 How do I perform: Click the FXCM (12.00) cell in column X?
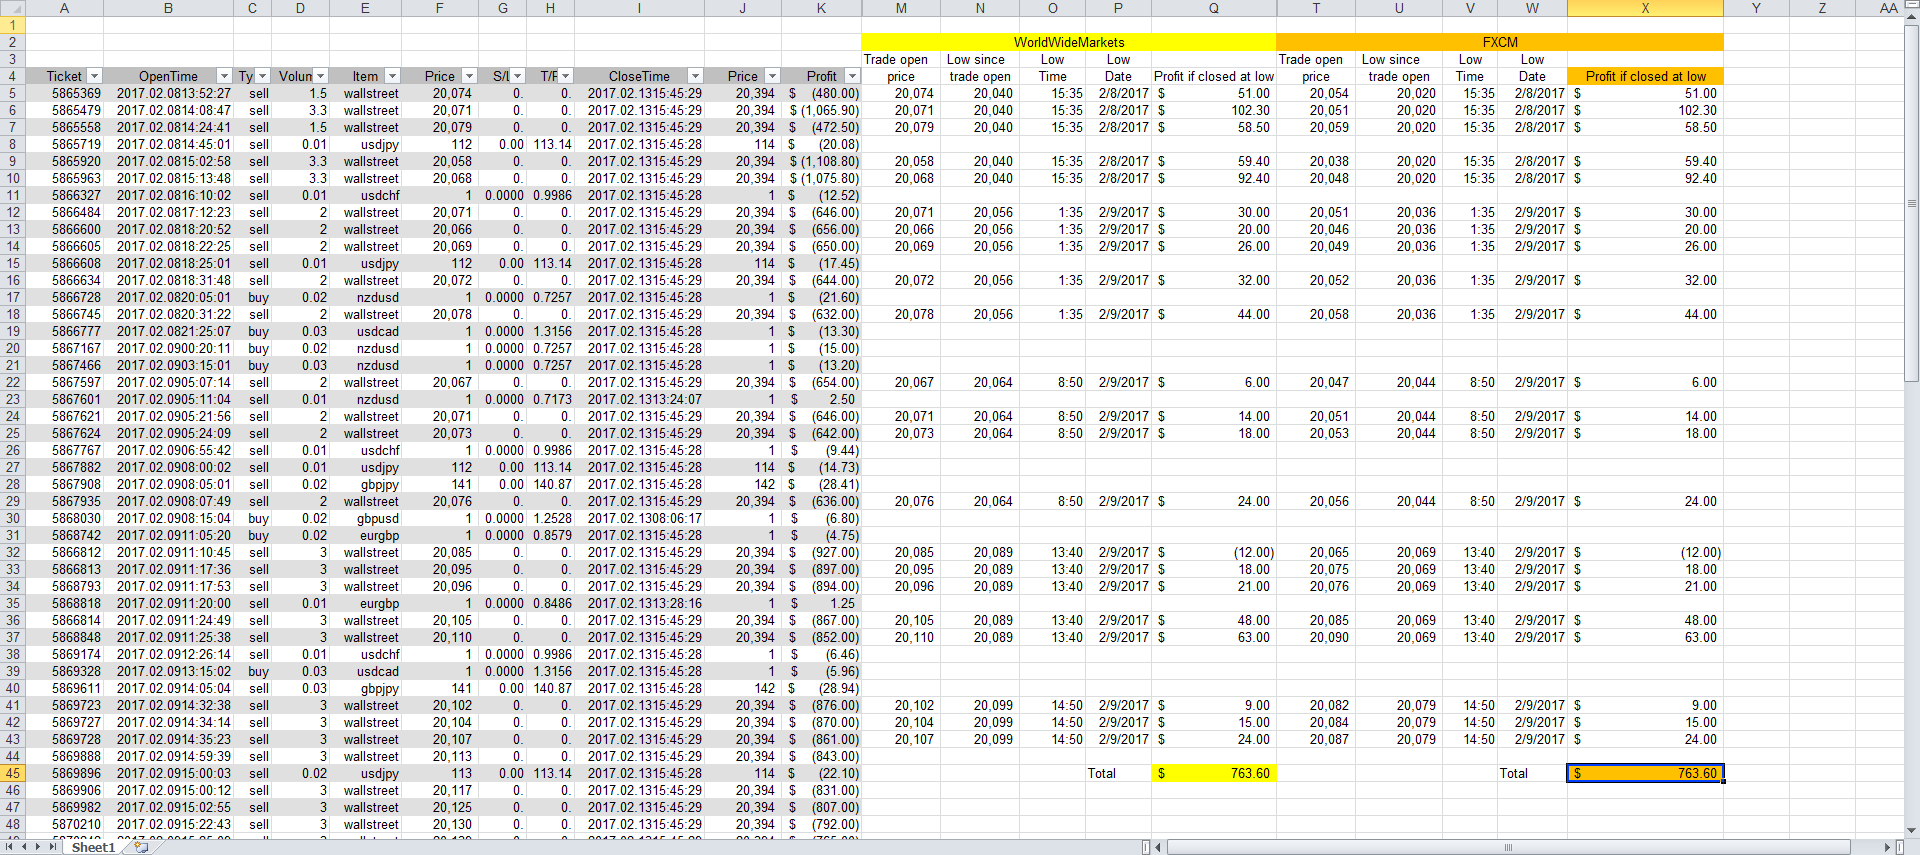pyautogui.click(x=1645, y=552)
